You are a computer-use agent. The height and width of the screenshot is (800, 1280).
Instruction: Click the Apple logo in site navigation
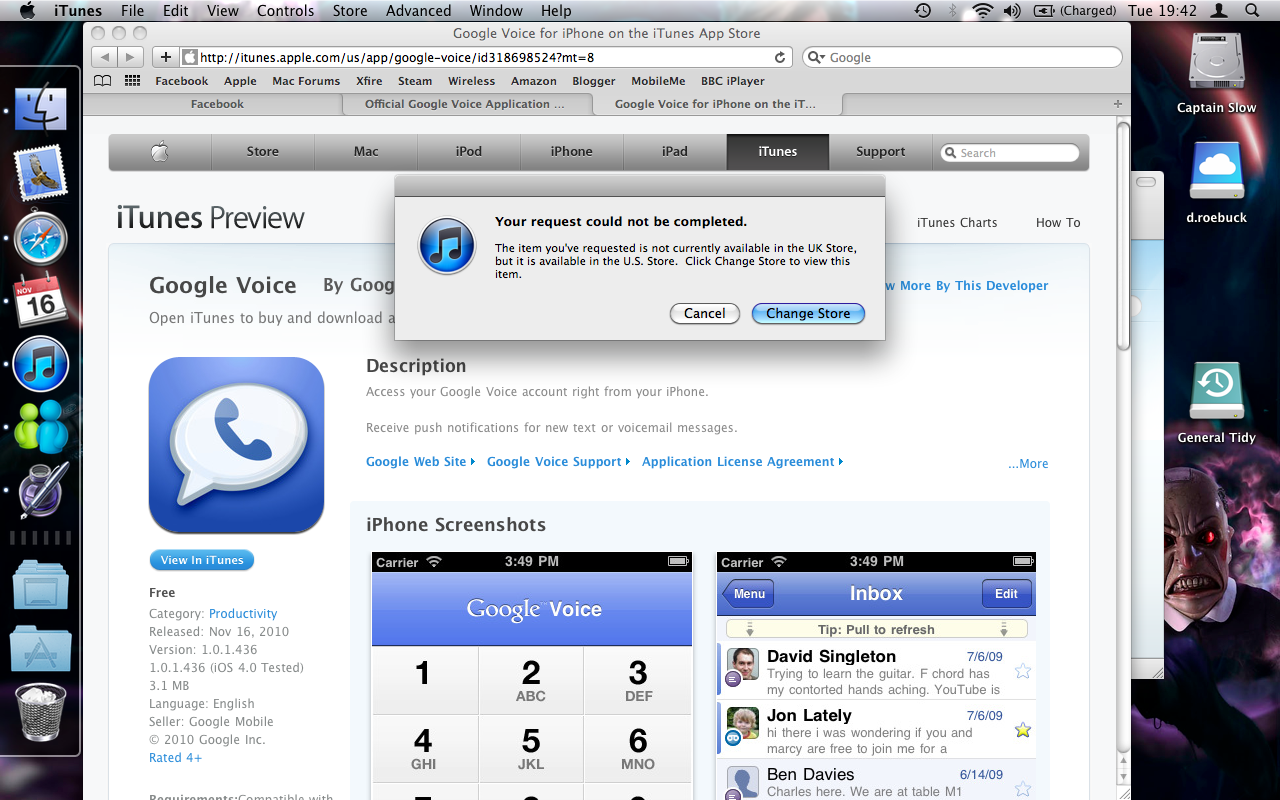coord(160,152)
